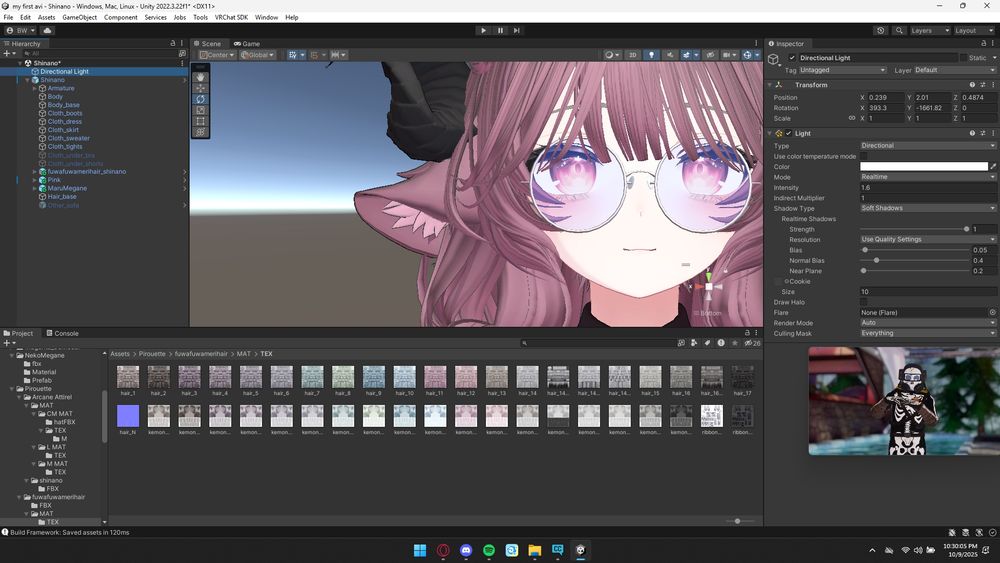
Task: Switch to the Console tab
Action: pos(62,333)
